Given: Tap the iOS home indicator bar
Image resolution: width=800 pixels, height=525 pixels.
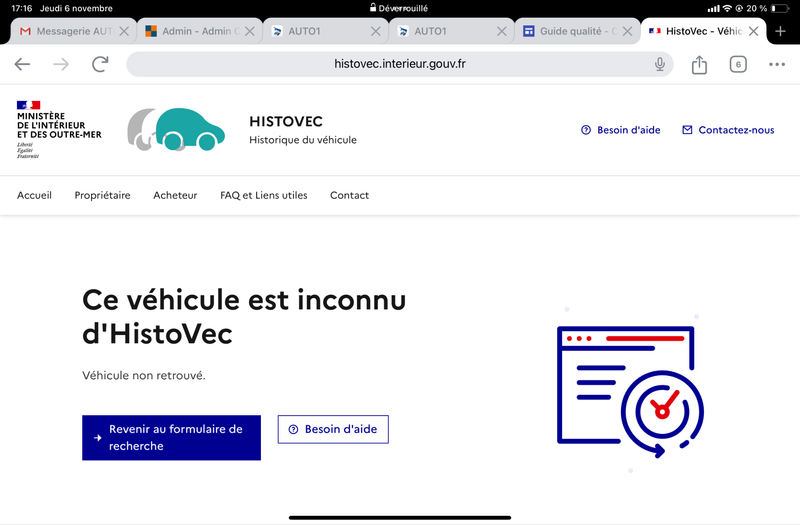Looking at the screenshot, I should [399, 517].
